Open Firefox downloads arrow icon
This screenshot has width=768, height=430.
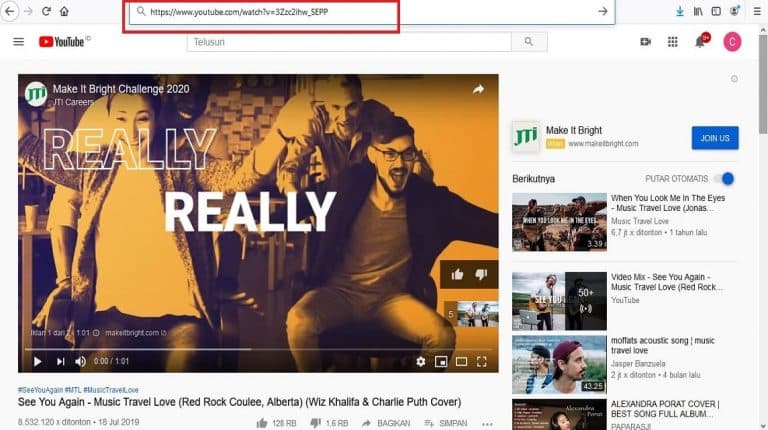[680, 11]
